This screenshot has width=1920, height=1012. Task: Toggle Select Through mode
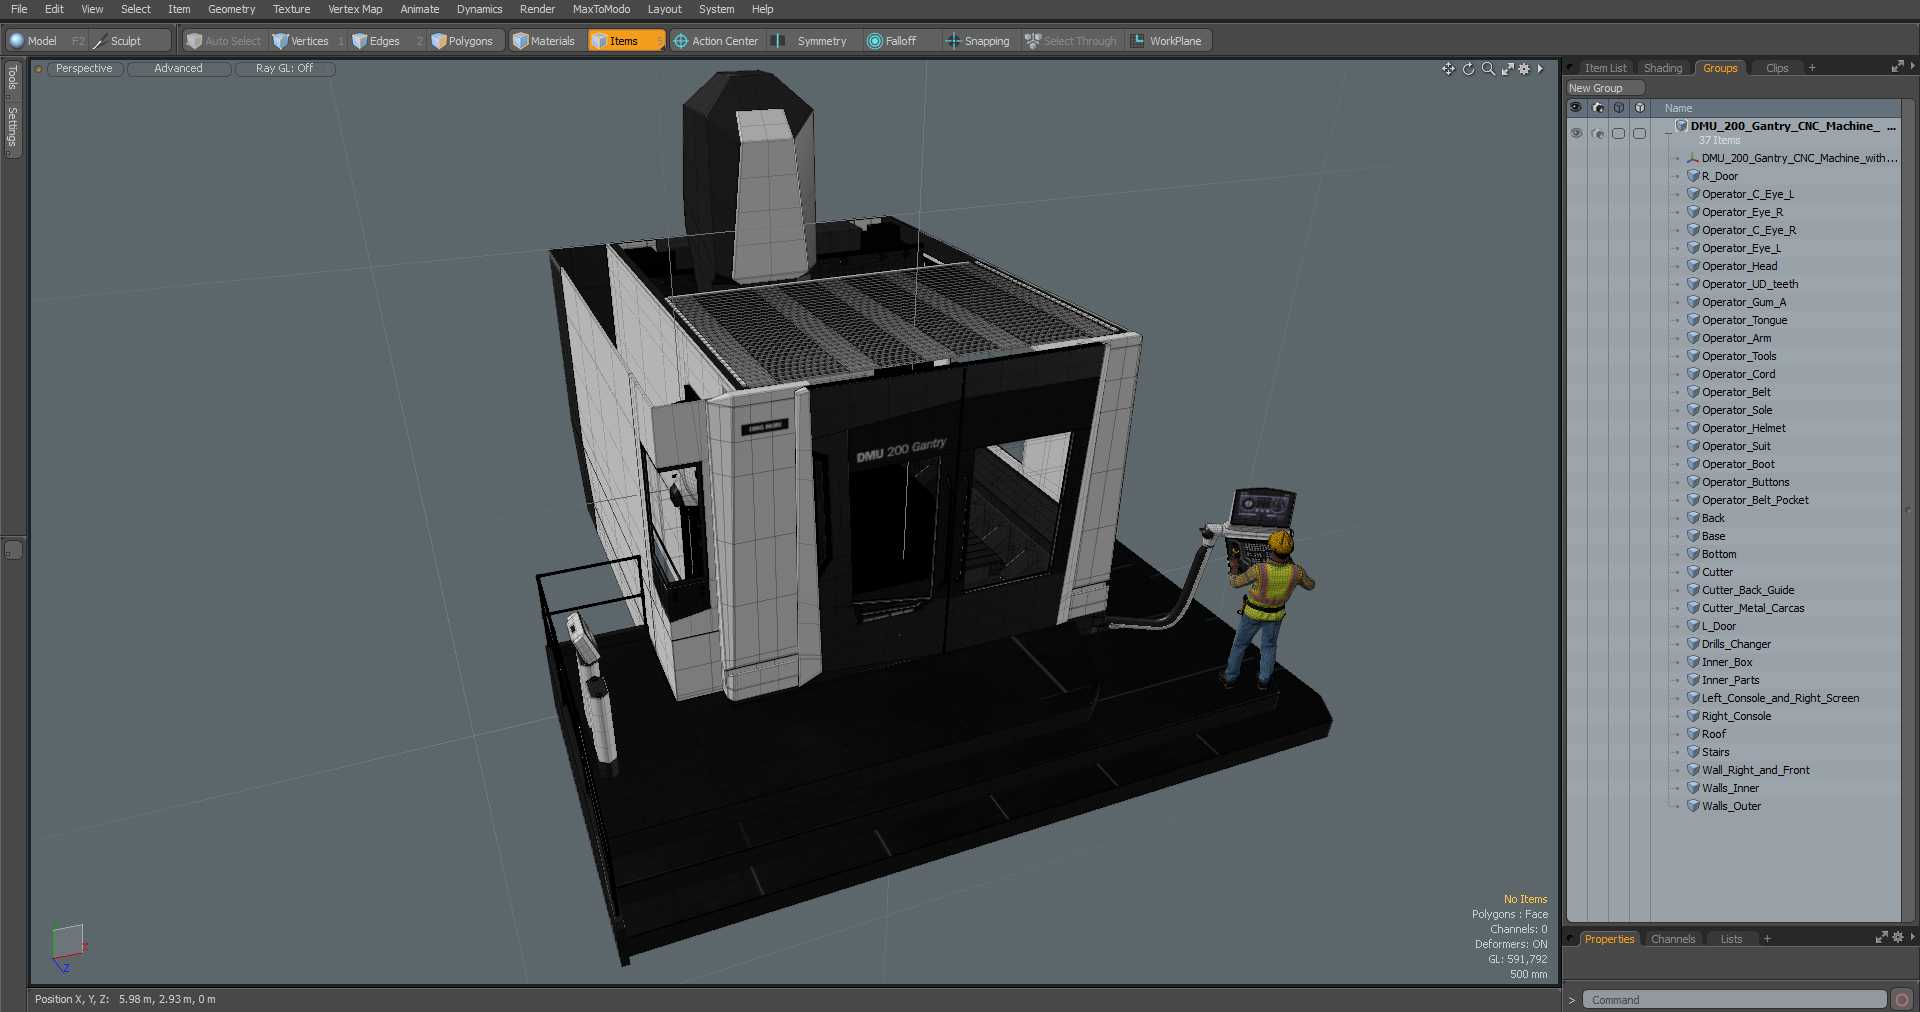[x=1071, y=41]
